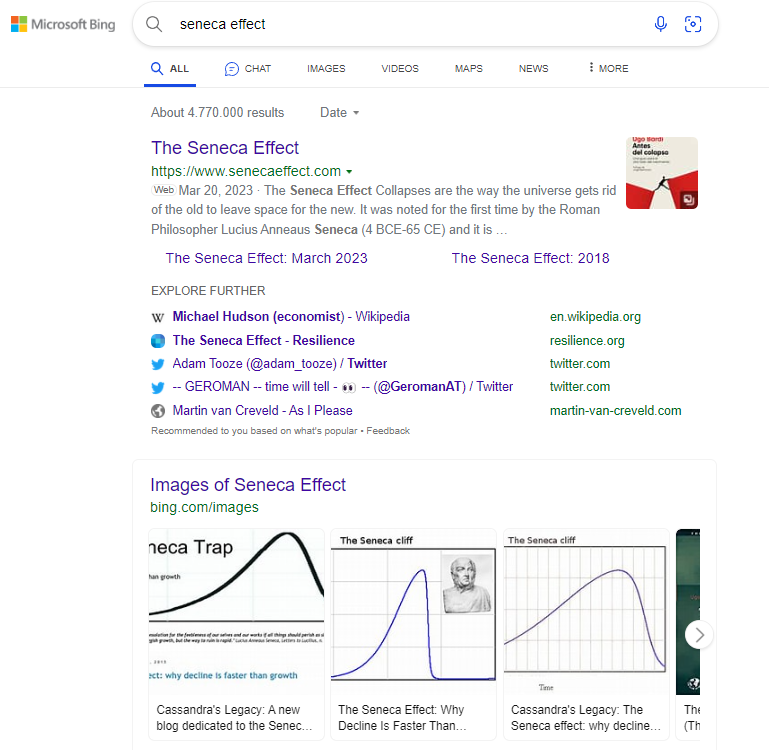Click the microphone voice search icon
Image resolution: width=769 pixels, height=750 pixels.
click(x=660, y=24)
